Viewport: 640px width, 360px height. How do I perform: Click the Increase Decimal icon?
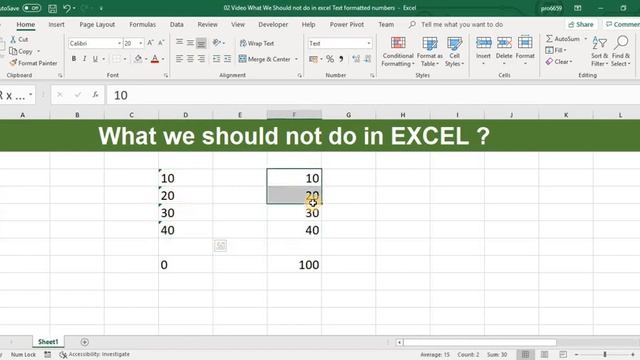356,59
